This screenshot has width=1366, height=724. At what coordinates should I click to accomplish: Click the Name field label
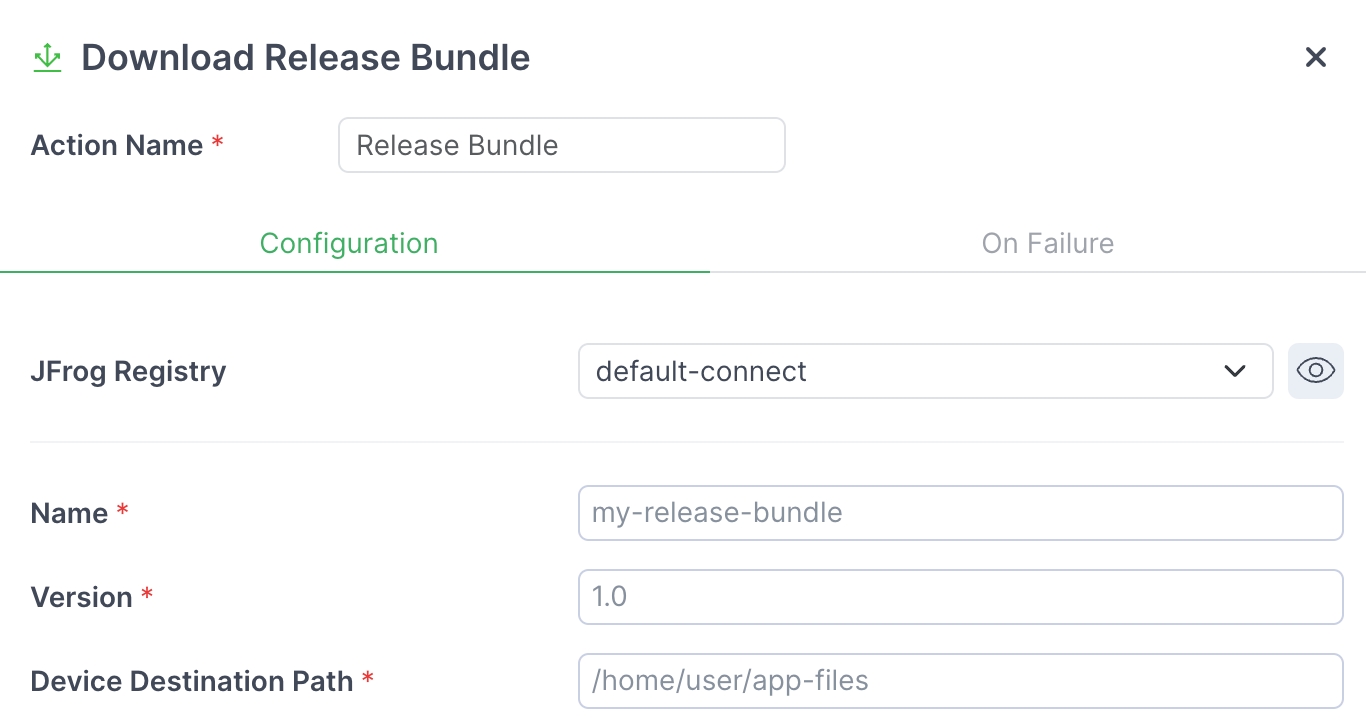tap(69, 513)
